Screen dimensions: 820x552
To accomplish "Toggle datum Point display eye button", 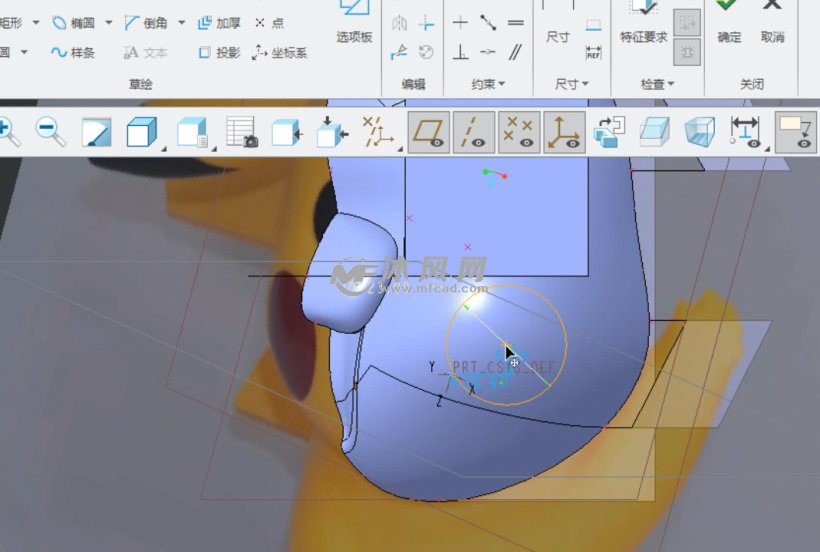I will [x=519, y=132].
